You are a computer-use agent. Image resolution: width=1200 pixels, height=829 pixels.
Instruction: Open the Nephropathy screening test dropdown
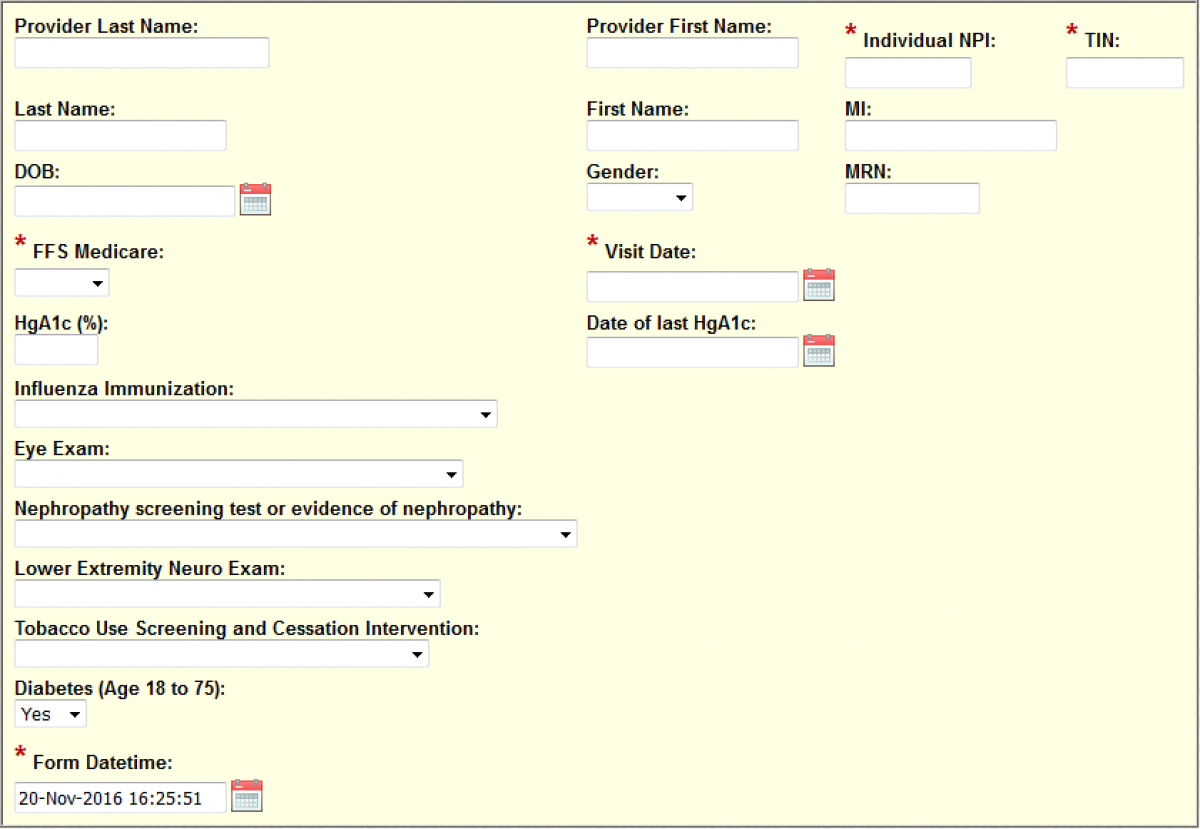coord(296,534)
